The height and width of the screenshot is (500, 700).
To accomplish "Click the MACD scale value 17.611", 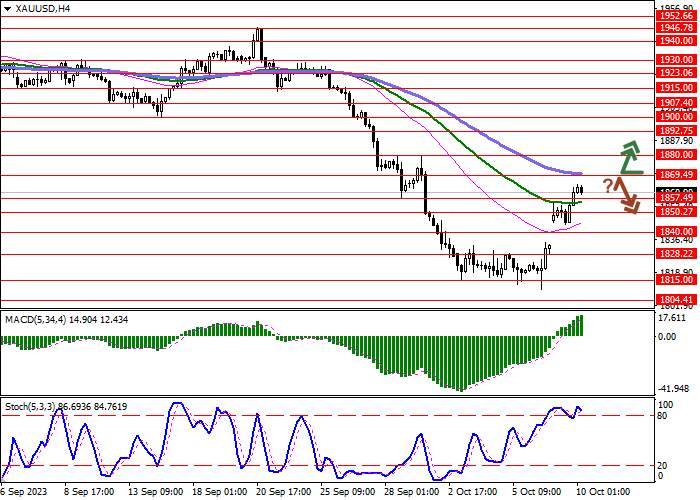I will (673, 318).
